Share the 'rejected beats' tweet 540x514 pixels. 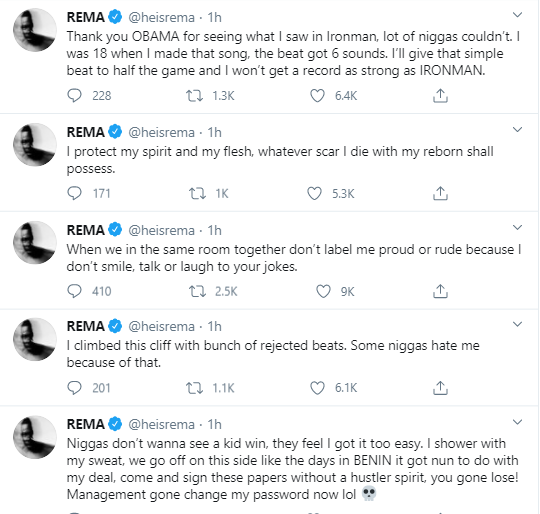click(x=440, y=388)
